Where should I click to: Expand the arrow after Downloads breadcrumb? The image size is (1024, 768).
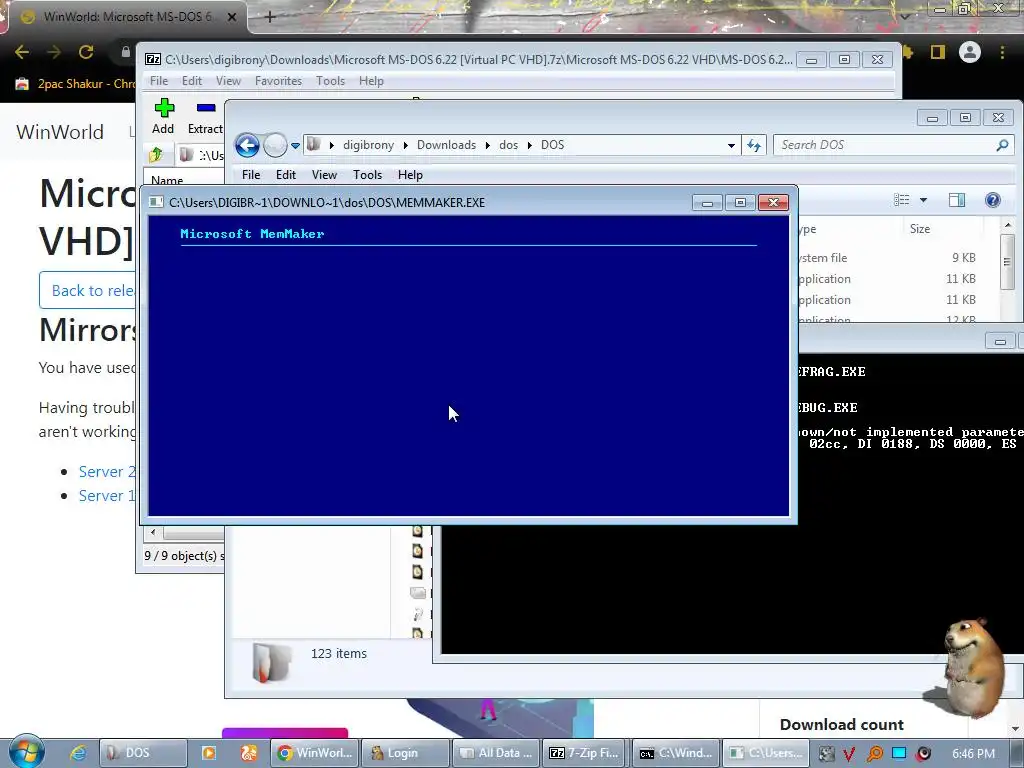pyautogui.click(x=488, y=145)
